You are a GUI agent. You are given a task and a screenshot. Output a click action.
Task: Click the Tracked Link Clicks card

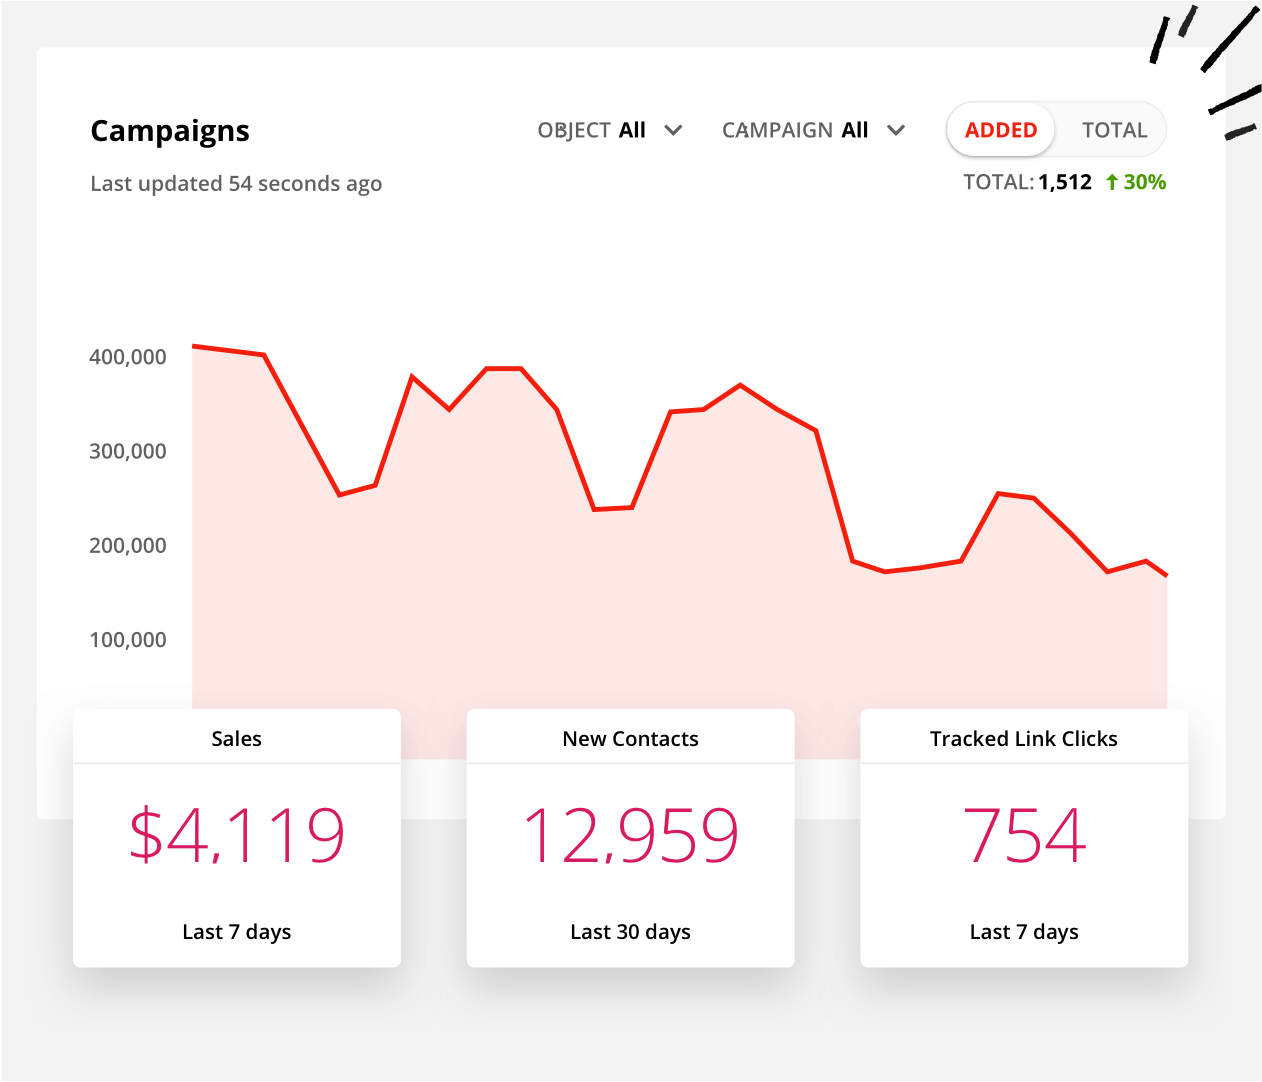click(x=1023, y=836)
